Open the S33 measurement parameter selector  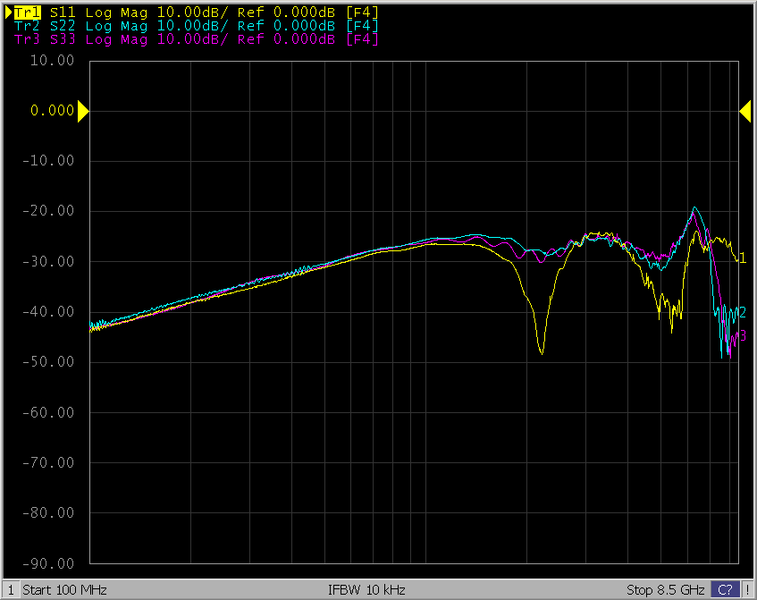tap(63, 40)
